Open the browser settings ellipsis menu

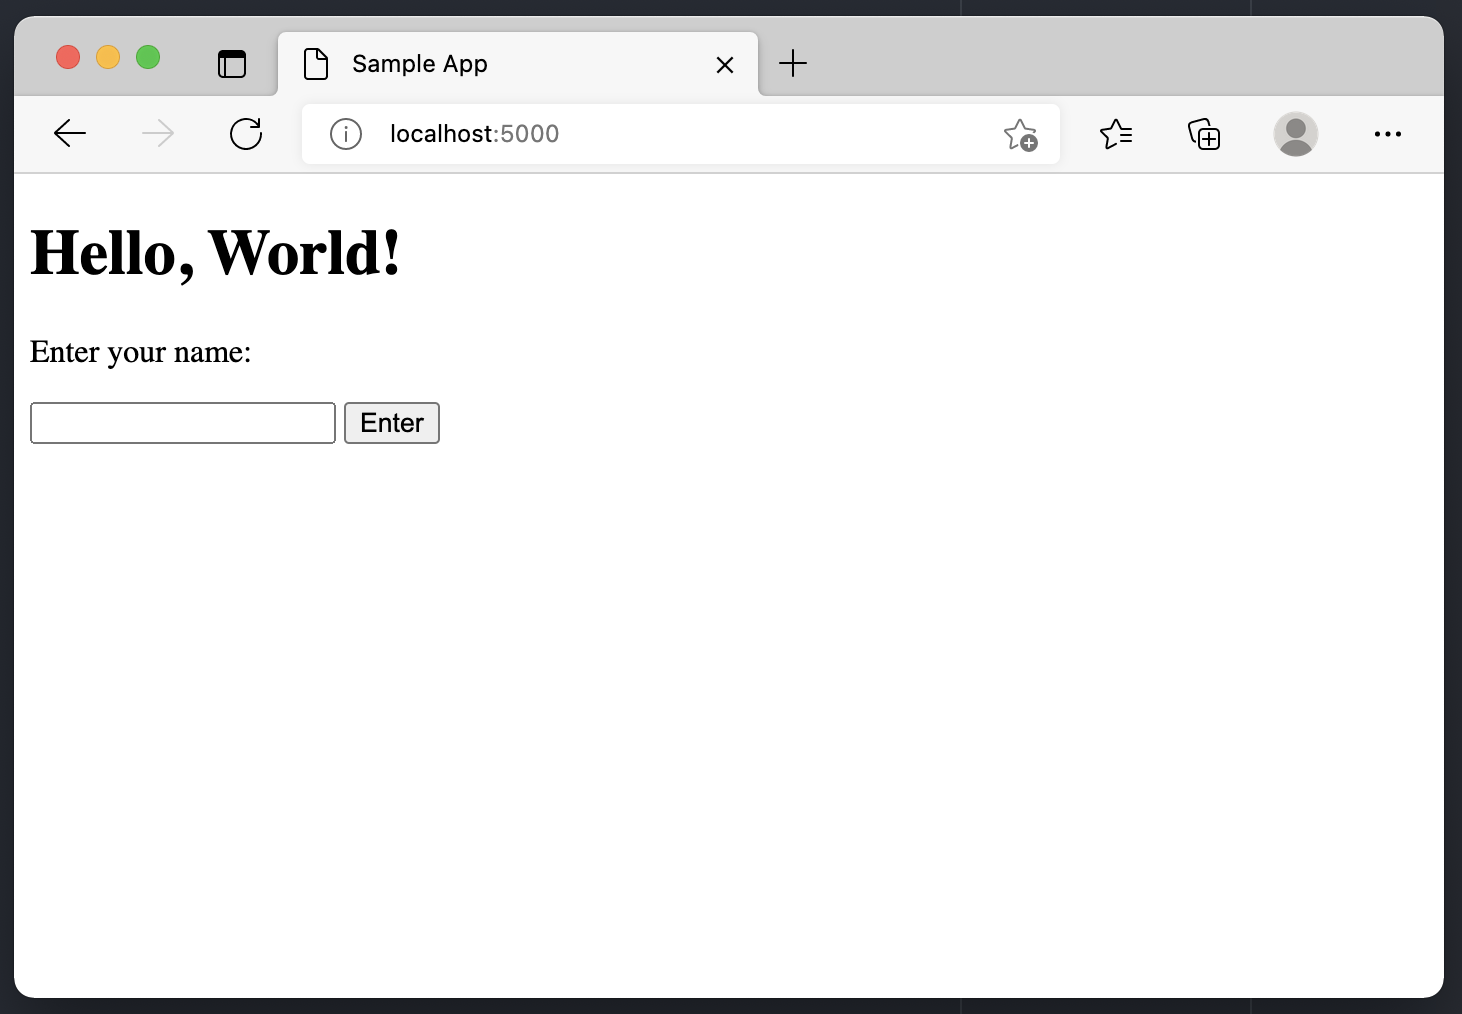tap(1388, 134)
